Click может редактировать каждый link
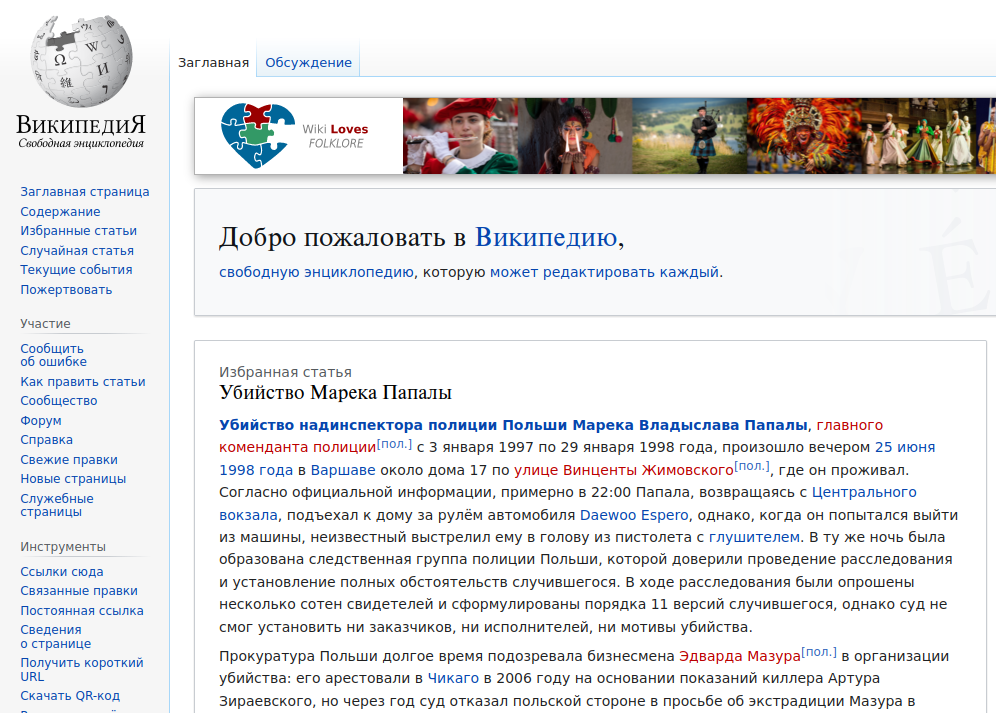The height and width of the screenshot is (713, 996). click(604, 272)
